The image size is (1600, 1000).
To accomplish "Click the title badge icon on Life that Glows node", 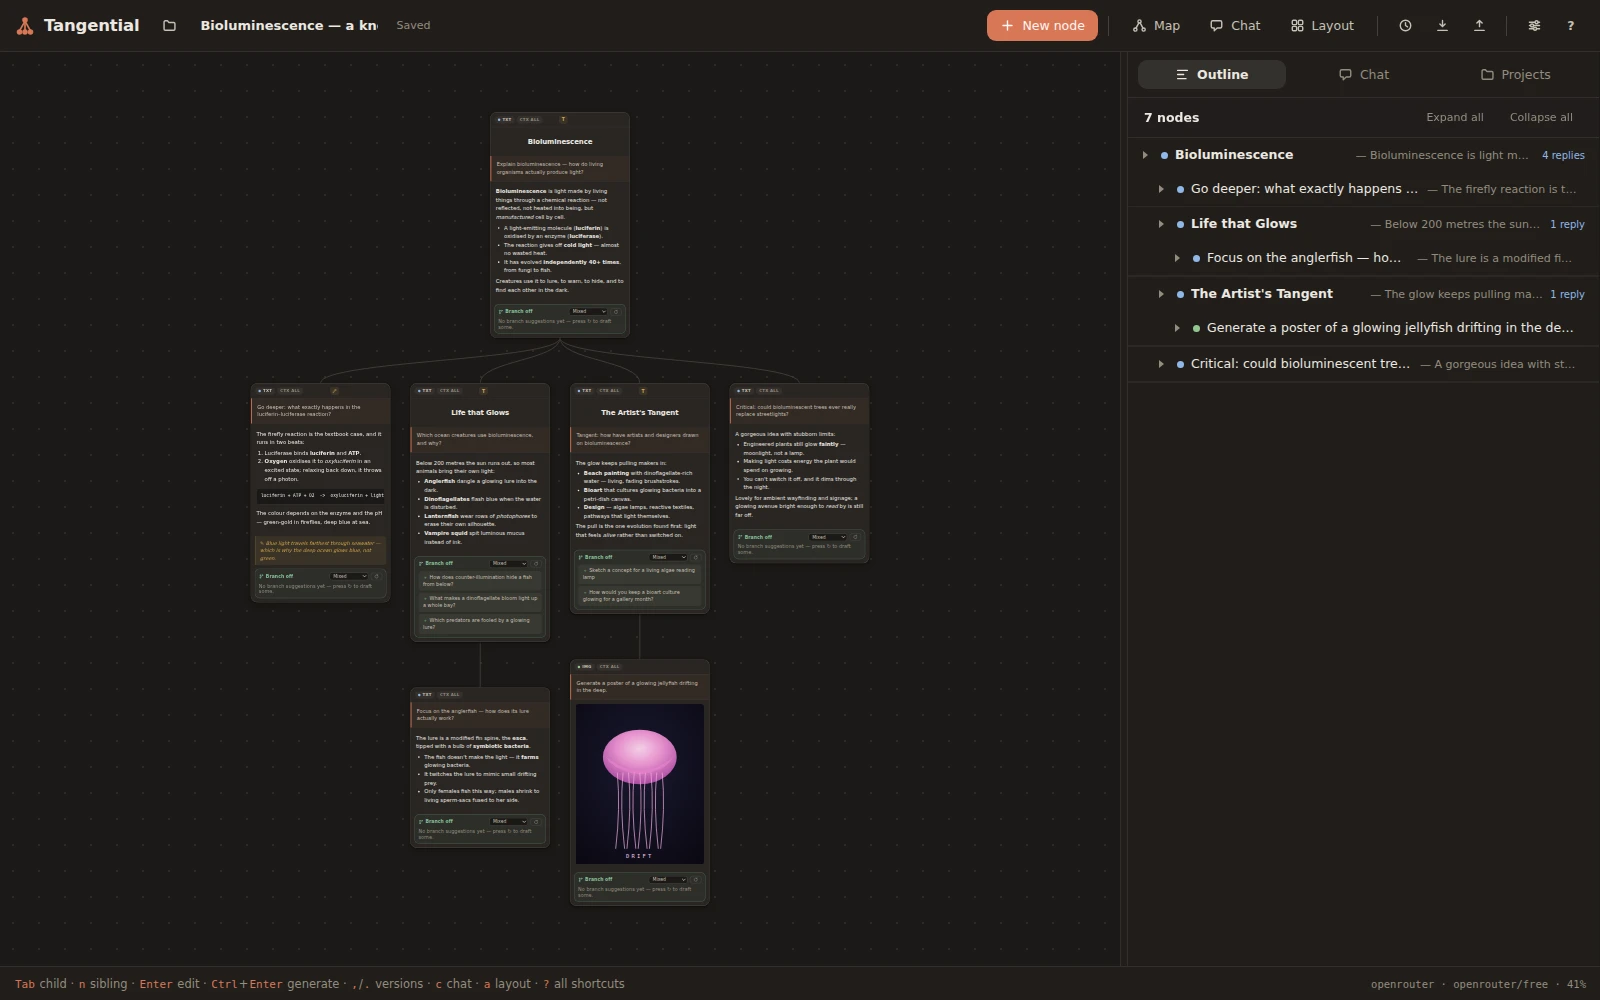I will point(483,390).
